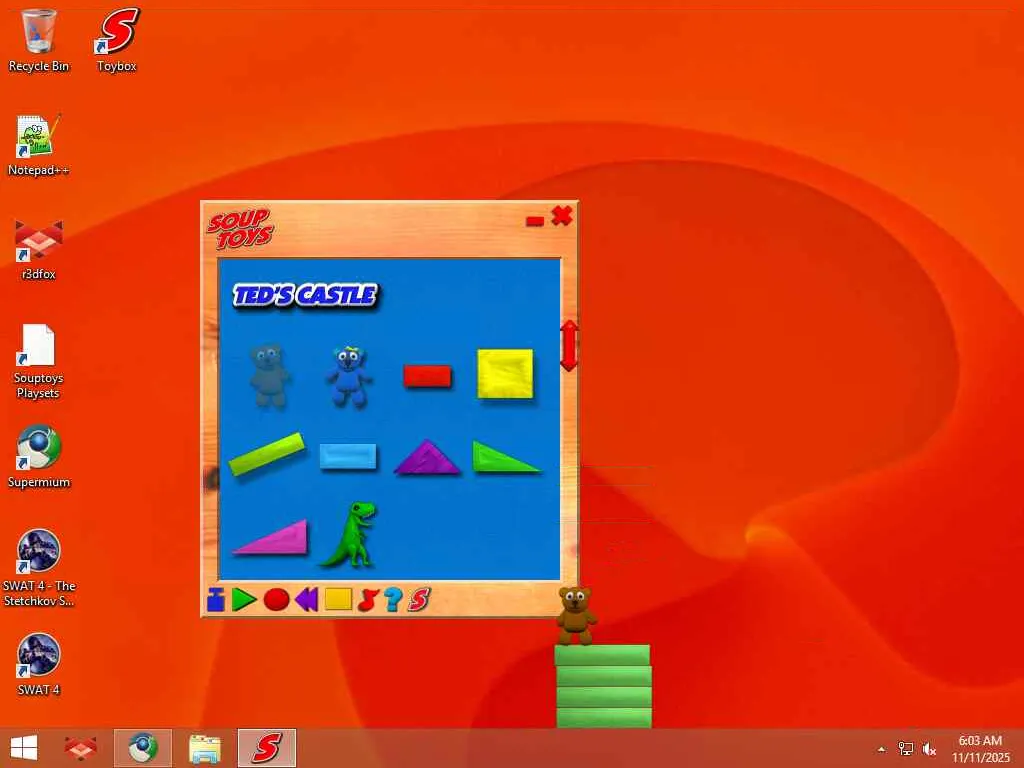Select the r3dfox desktop shortcut
Viewport: 1024px width, 768px height.
[x=39, y=250]
